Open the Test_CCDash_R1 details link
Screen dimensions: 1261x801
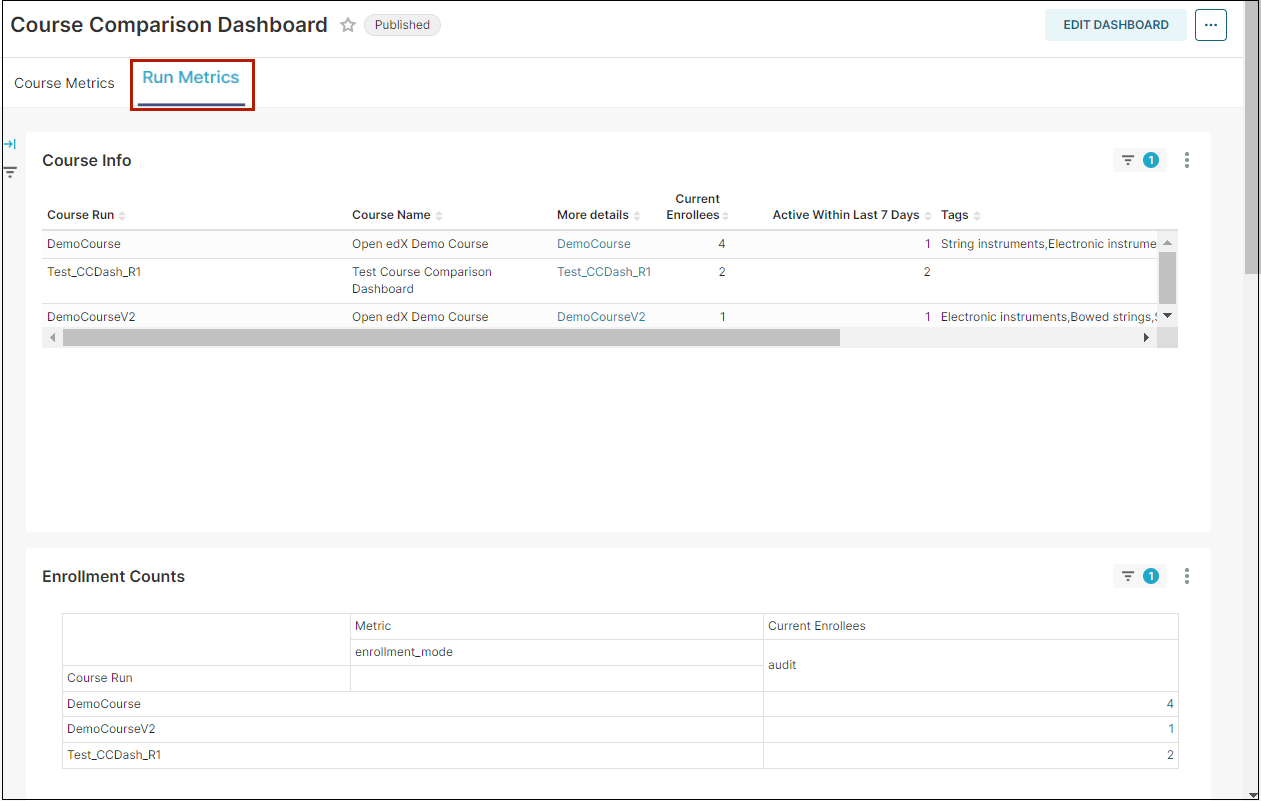tap(604, 272)
